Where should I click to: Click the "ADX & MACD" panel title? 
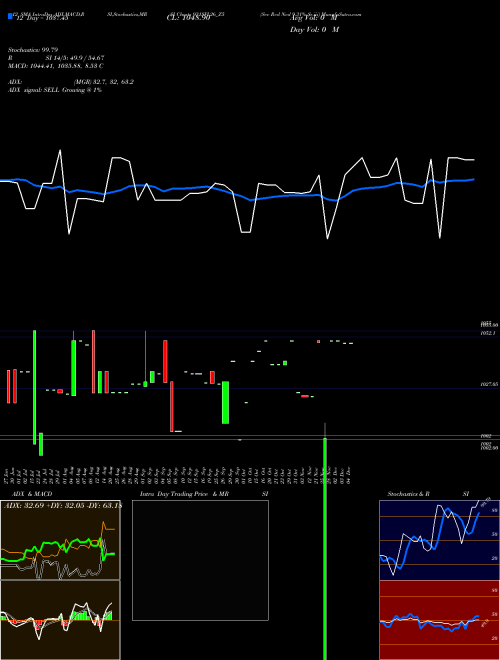pyautogui.click(x=32, y=494)
